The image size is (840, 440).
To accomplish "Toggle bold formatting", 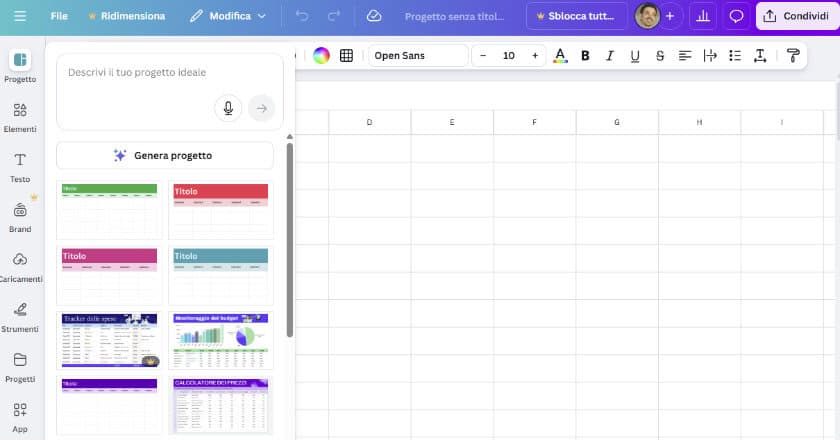I will pos(585,55).
